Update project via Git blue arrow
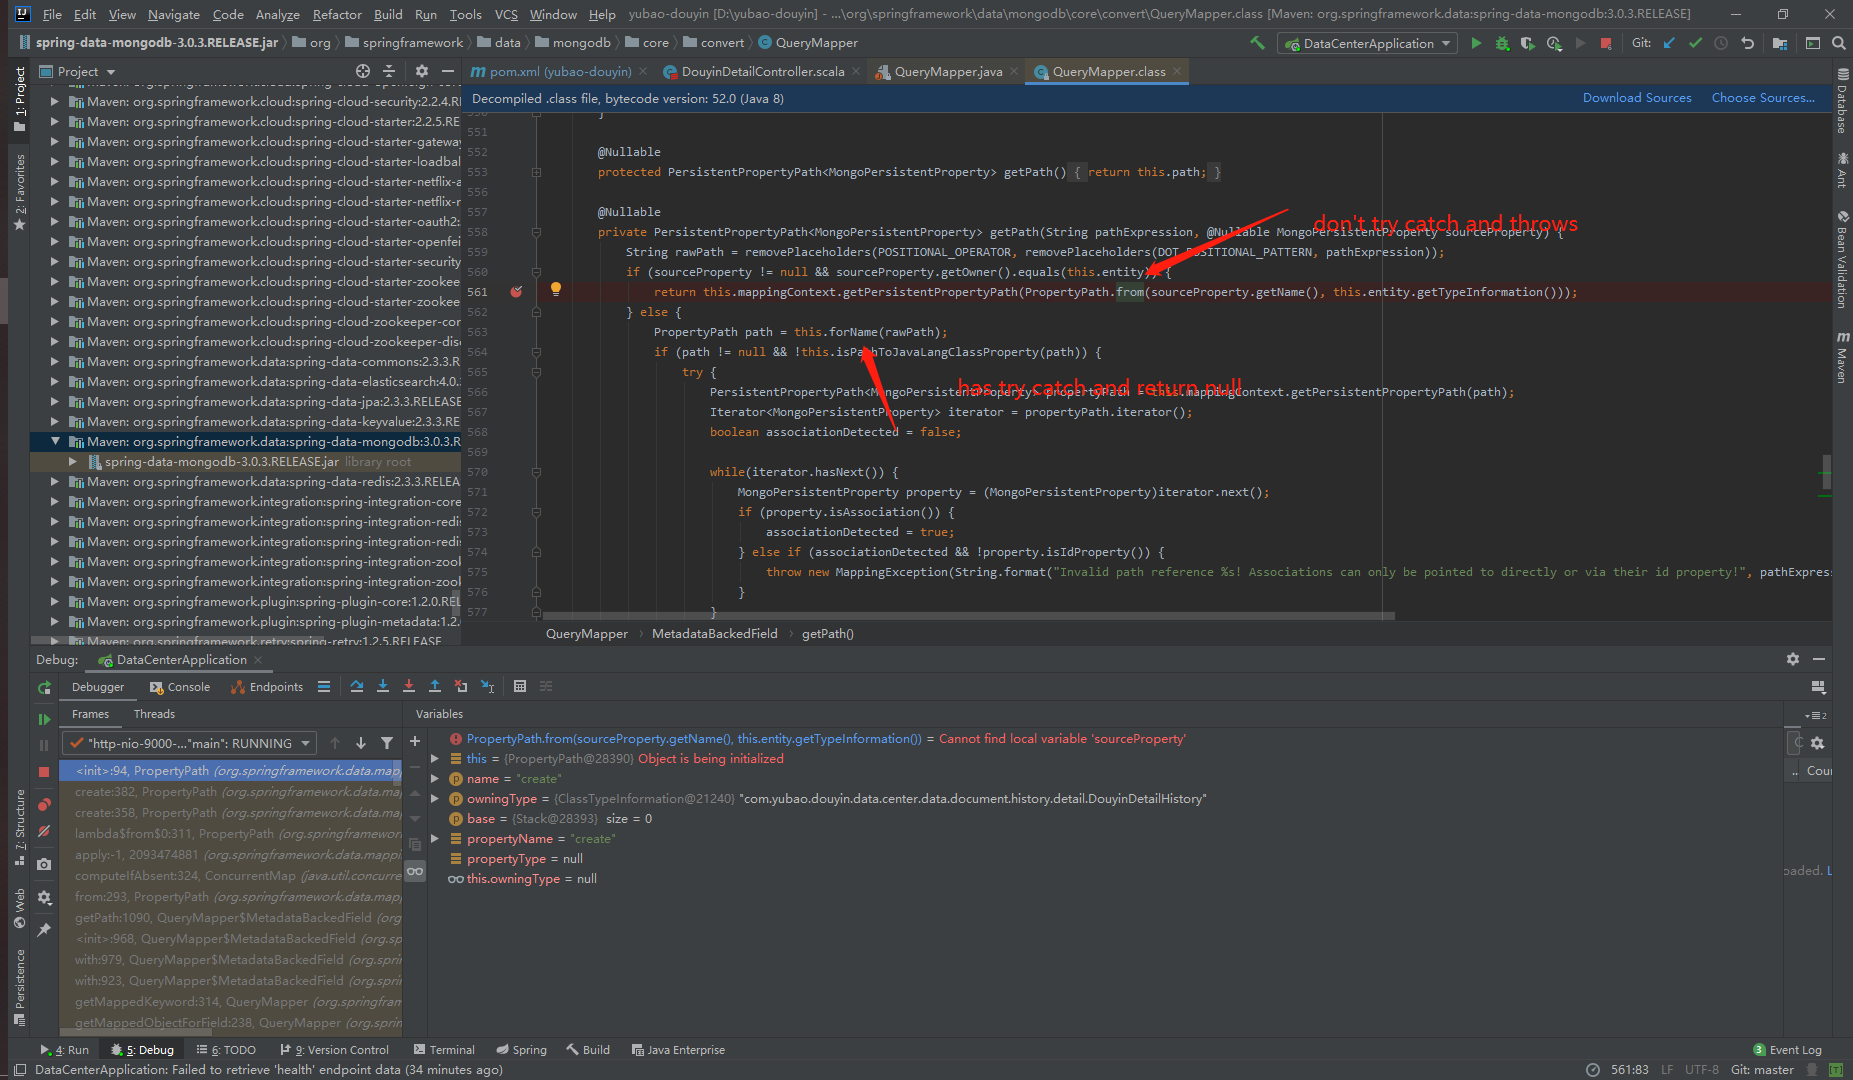The height and width of the screenshot is (1080, 1853). tap(1669, 43)
